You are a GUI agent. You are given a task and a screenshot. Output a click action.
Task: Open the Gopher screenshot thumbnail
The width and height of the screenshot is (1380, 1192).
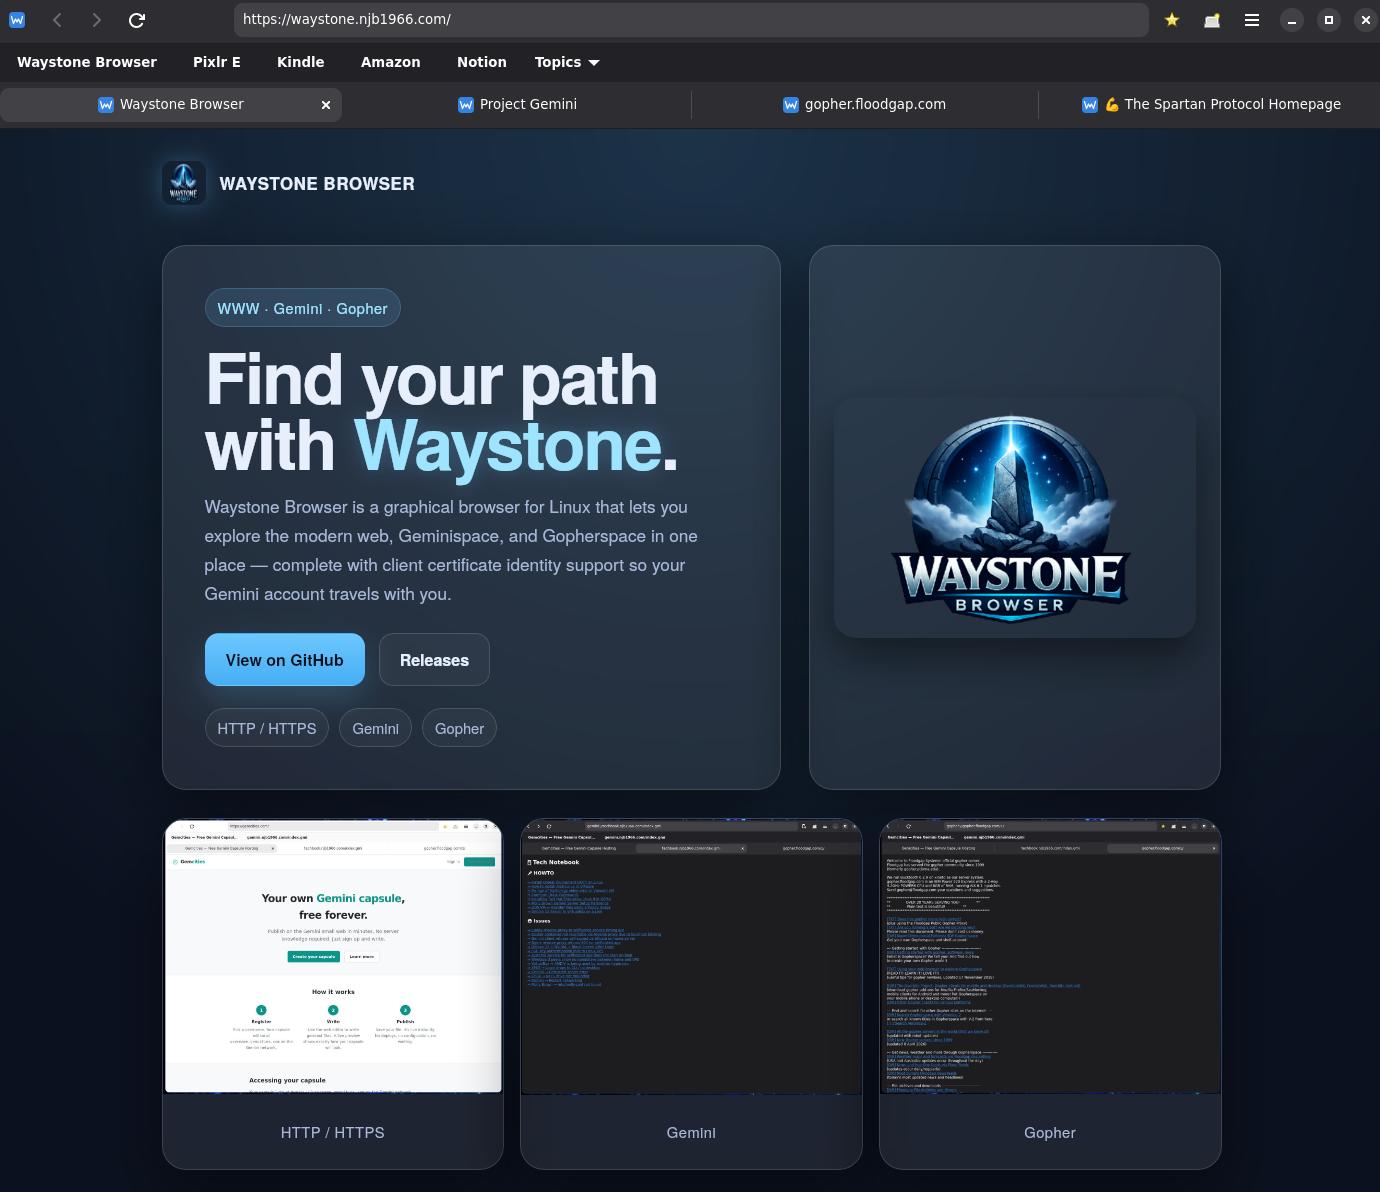click(x=1050, y=957)
